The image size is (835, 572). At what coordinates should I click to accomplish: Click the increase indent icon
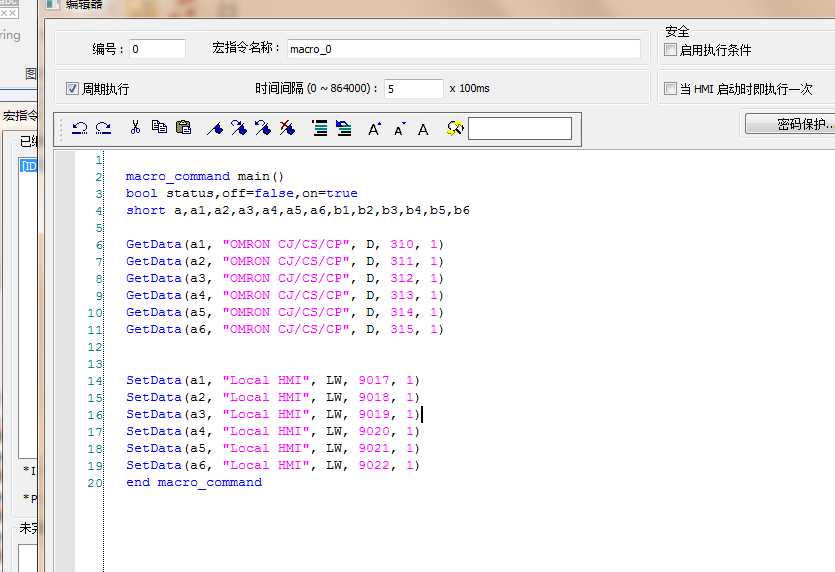tap(320, 128)
